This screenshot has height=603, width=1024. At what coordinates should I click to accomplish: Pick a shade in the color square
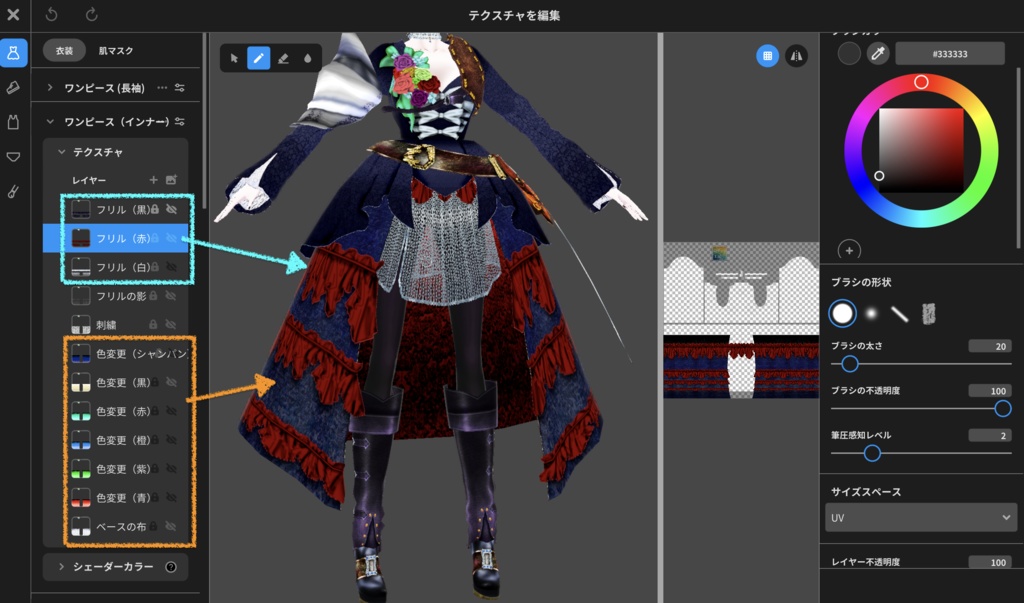[x=921, y=150]
